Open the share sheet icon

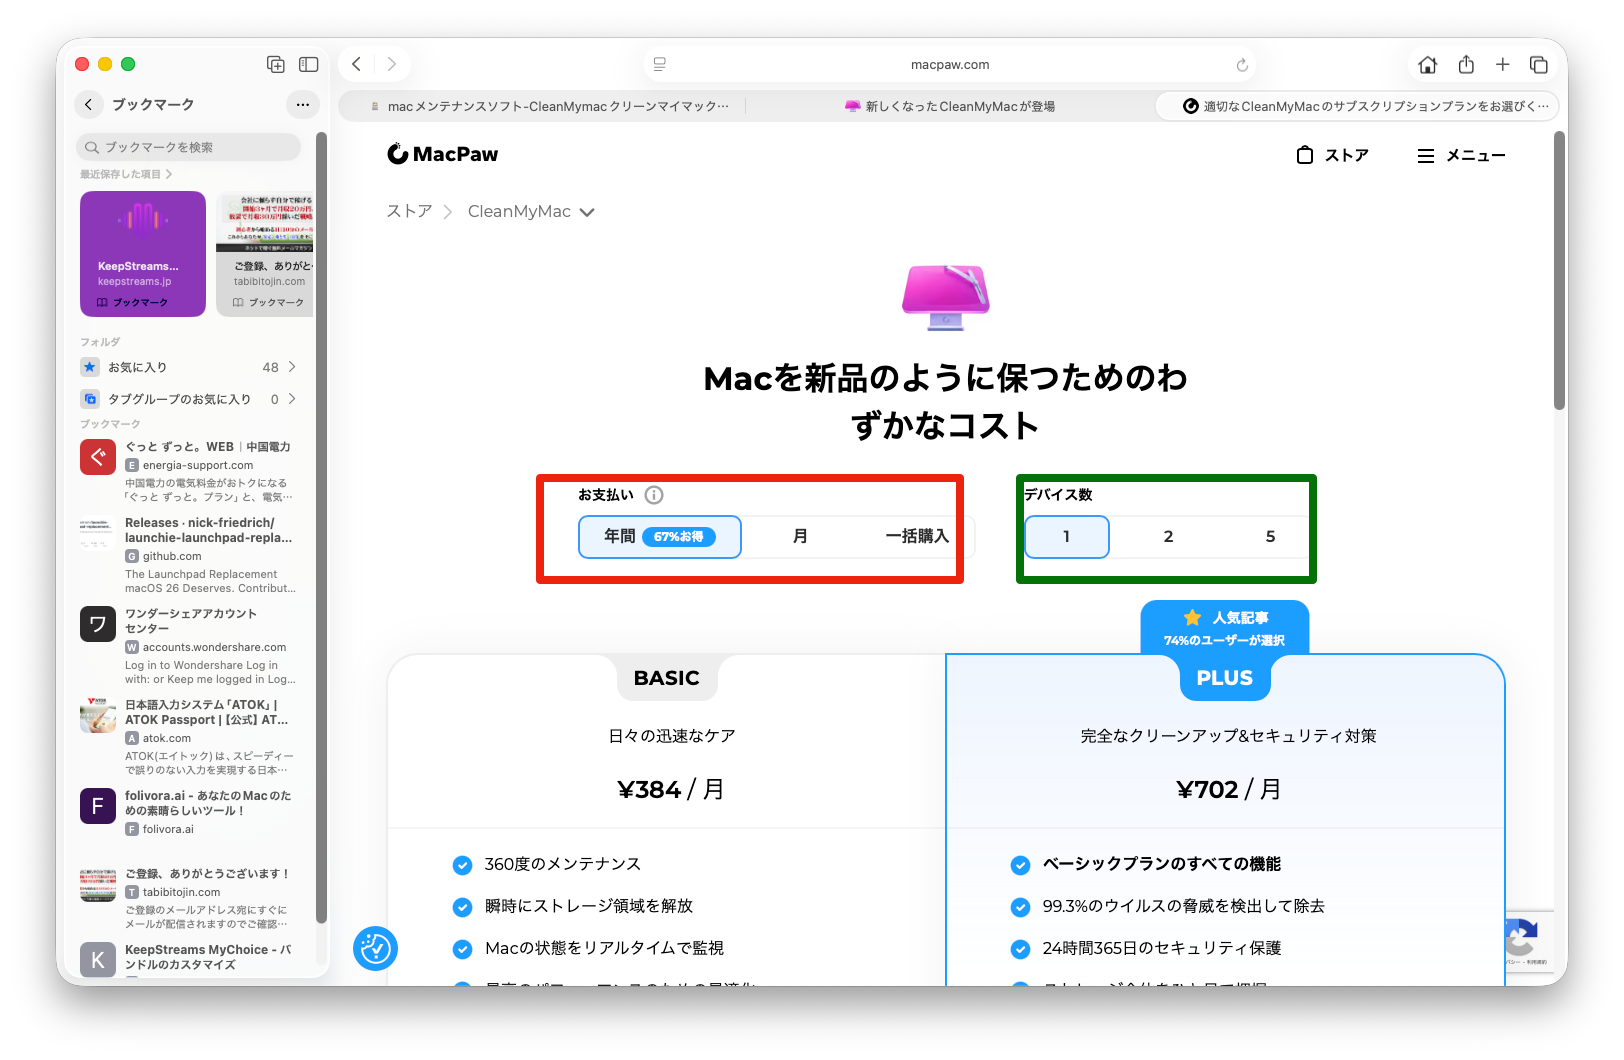[1466, 65]
